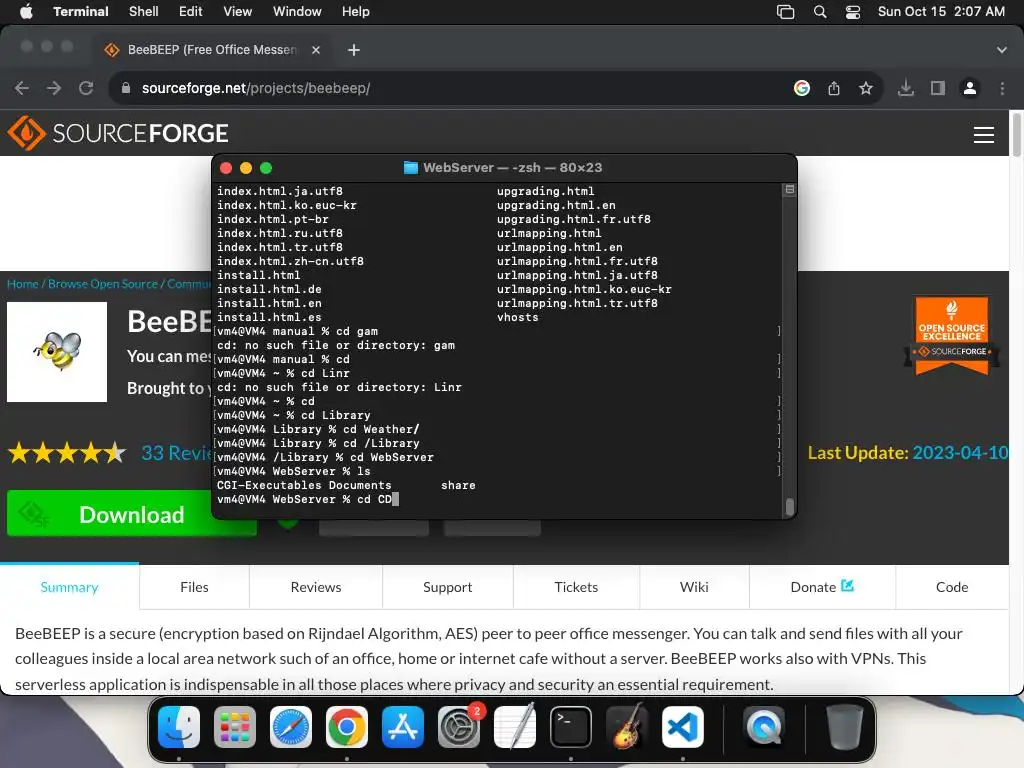Open Visual Studio Code in Dock

pyautogui.click(x=683, y=727)
